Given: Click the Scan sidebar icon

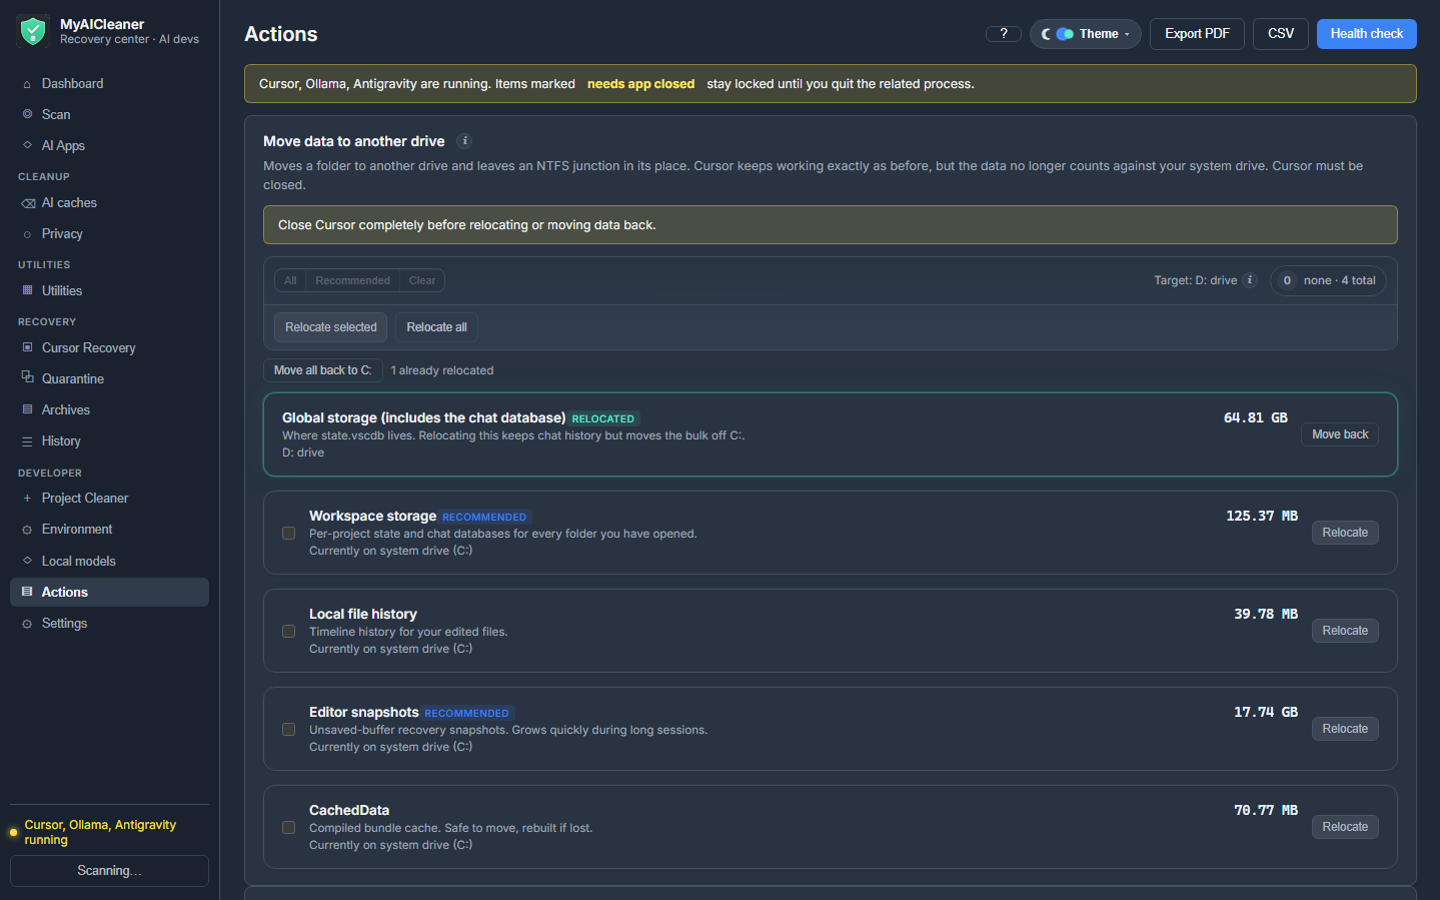Looking at the screenshot, I should click(27, 114).
